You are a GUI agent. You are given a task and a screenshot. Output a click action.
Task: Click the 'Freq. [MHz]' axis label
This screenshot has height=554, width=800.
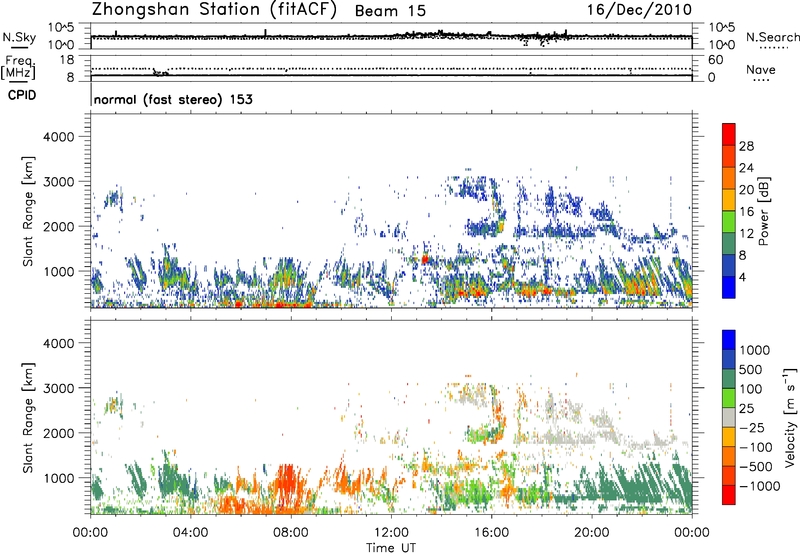pos(18,68)
